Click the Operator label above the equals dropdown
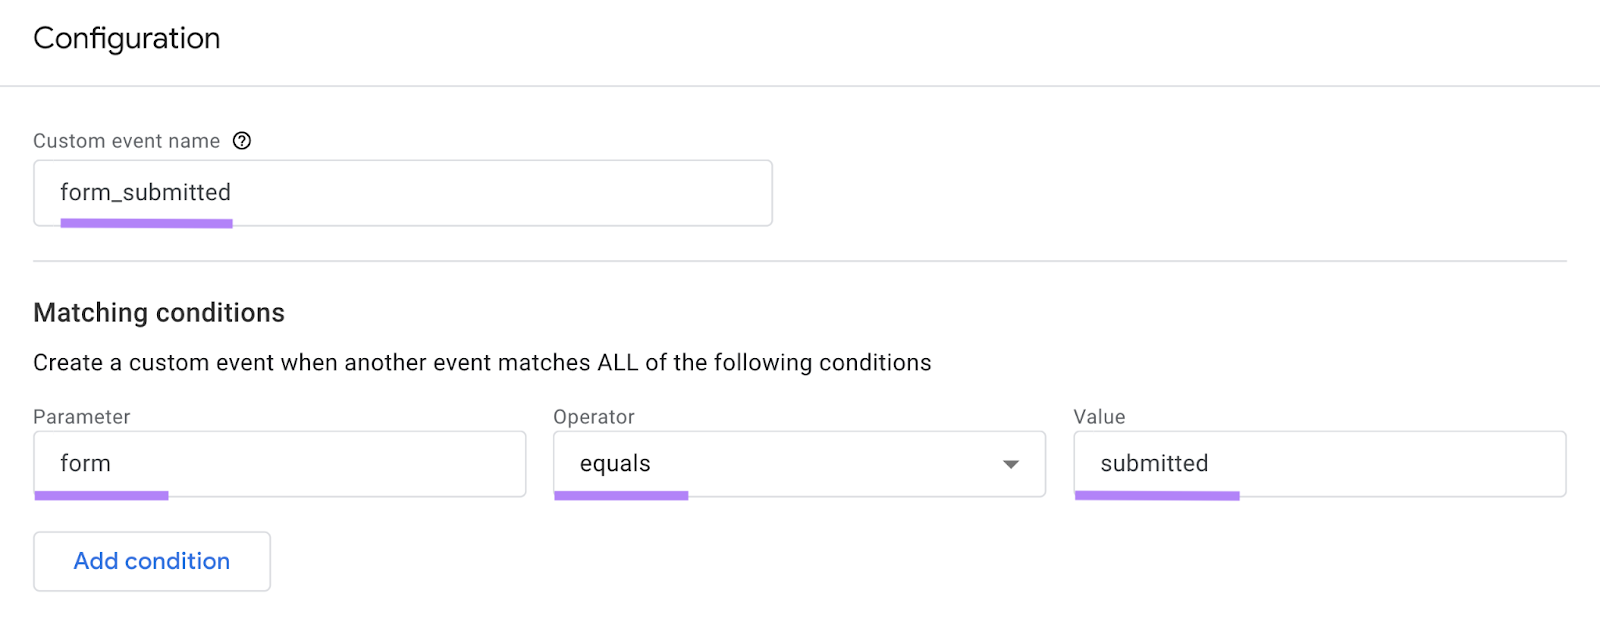1600x623 pixels. coord(594,416)
